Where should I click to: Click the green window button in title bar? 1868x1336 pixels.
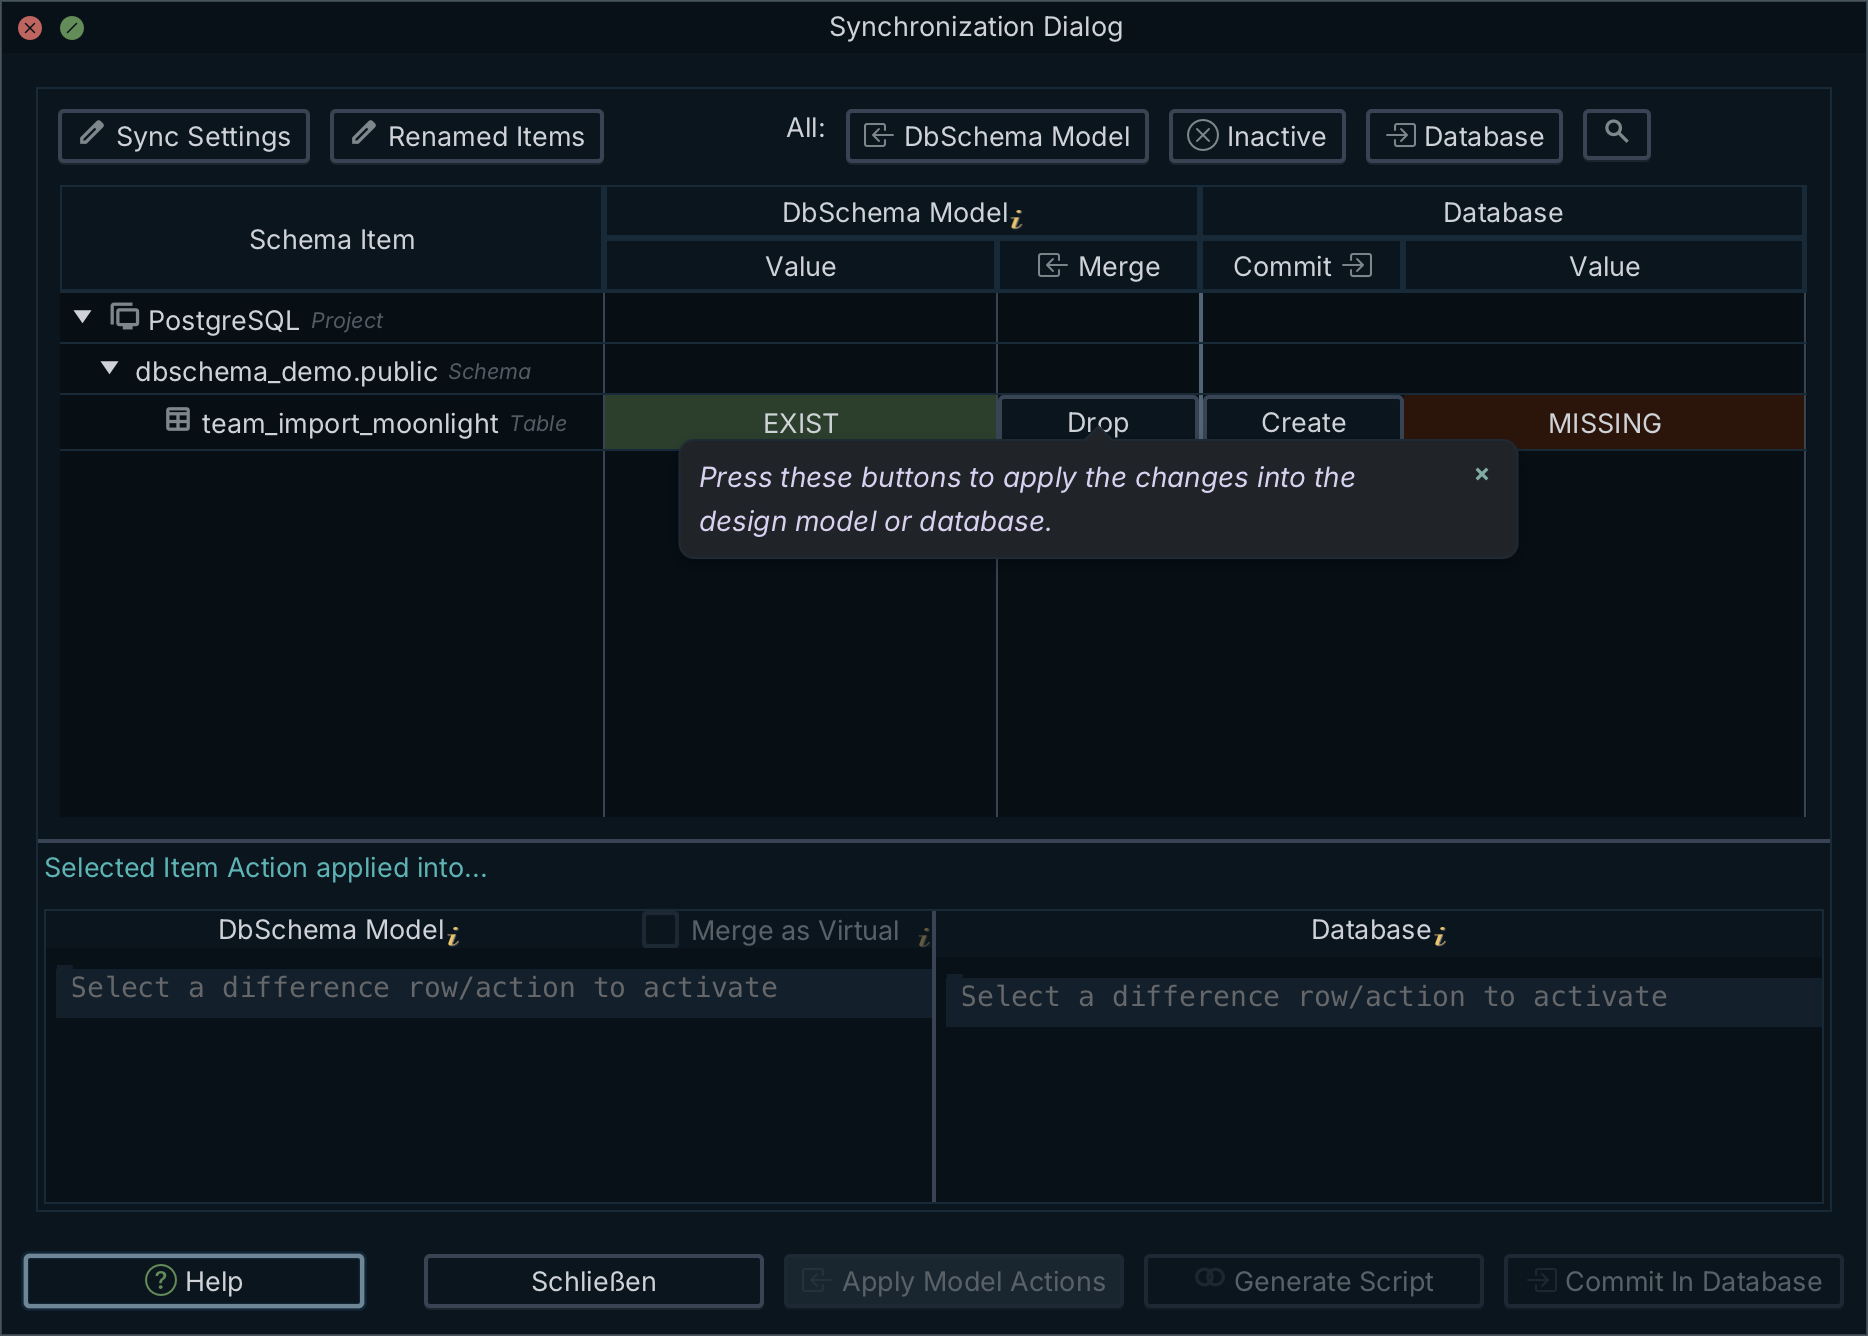coord(72,28)
